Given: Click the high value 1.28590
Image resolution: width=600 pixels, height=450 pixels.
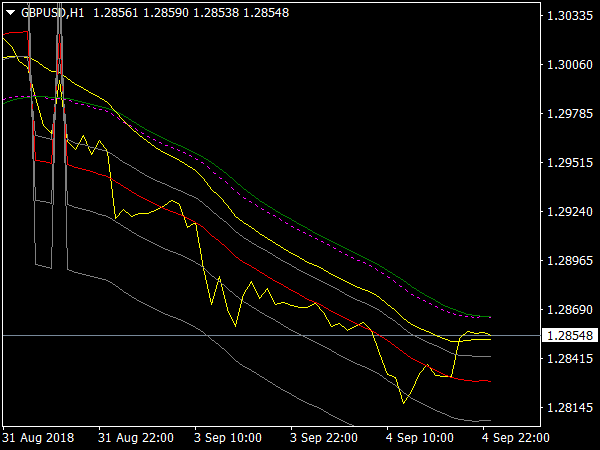Looking at the screenshot, I should (x=166, y=13).
